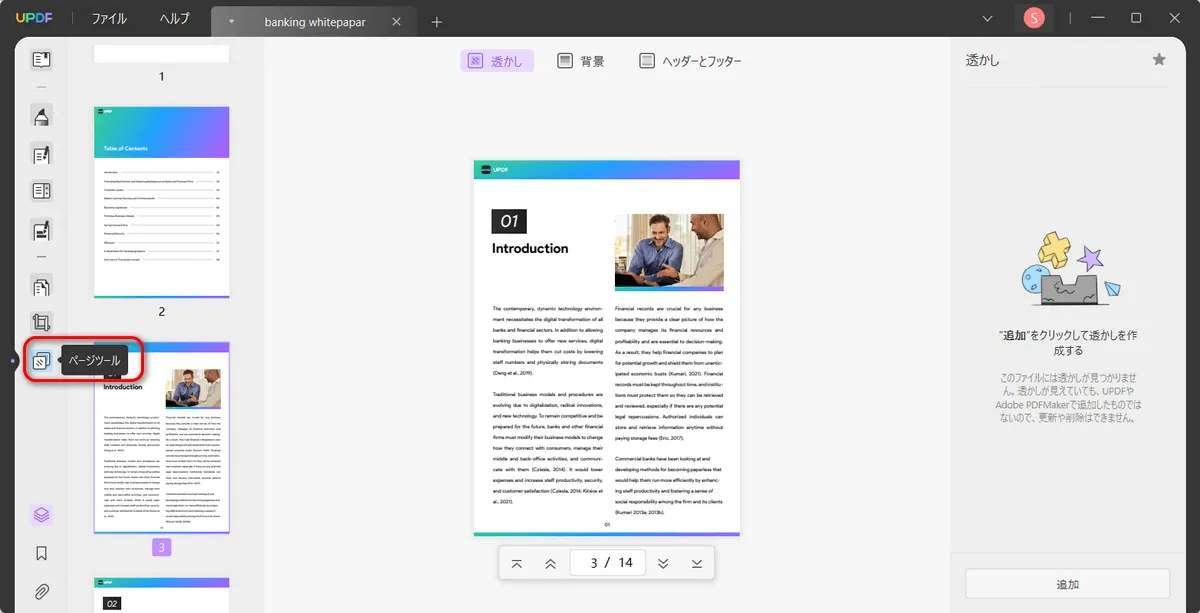Open the ファイル menu
This screenshot has height=613, width=1200.
pyautogui.click(x=109, y=19)
